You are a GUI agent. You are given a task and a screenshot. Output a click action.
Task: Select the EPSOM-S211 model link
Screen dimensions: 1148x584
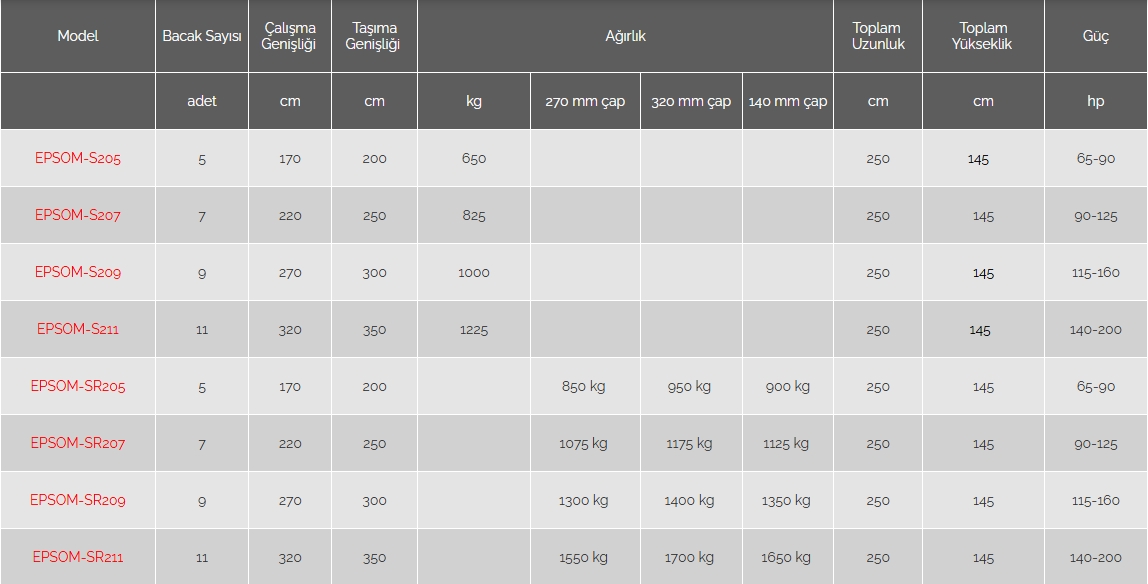coord(77,329)
